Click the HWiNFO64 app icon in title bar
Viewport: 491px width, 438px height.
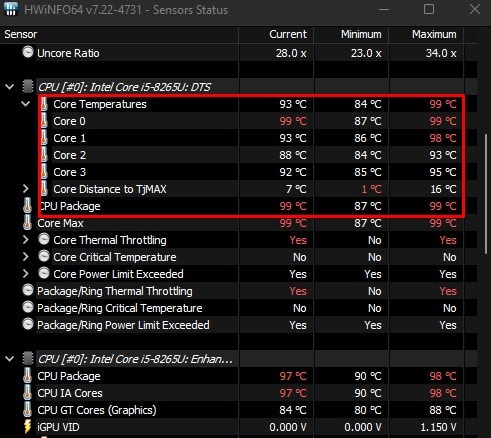point(11,9)
